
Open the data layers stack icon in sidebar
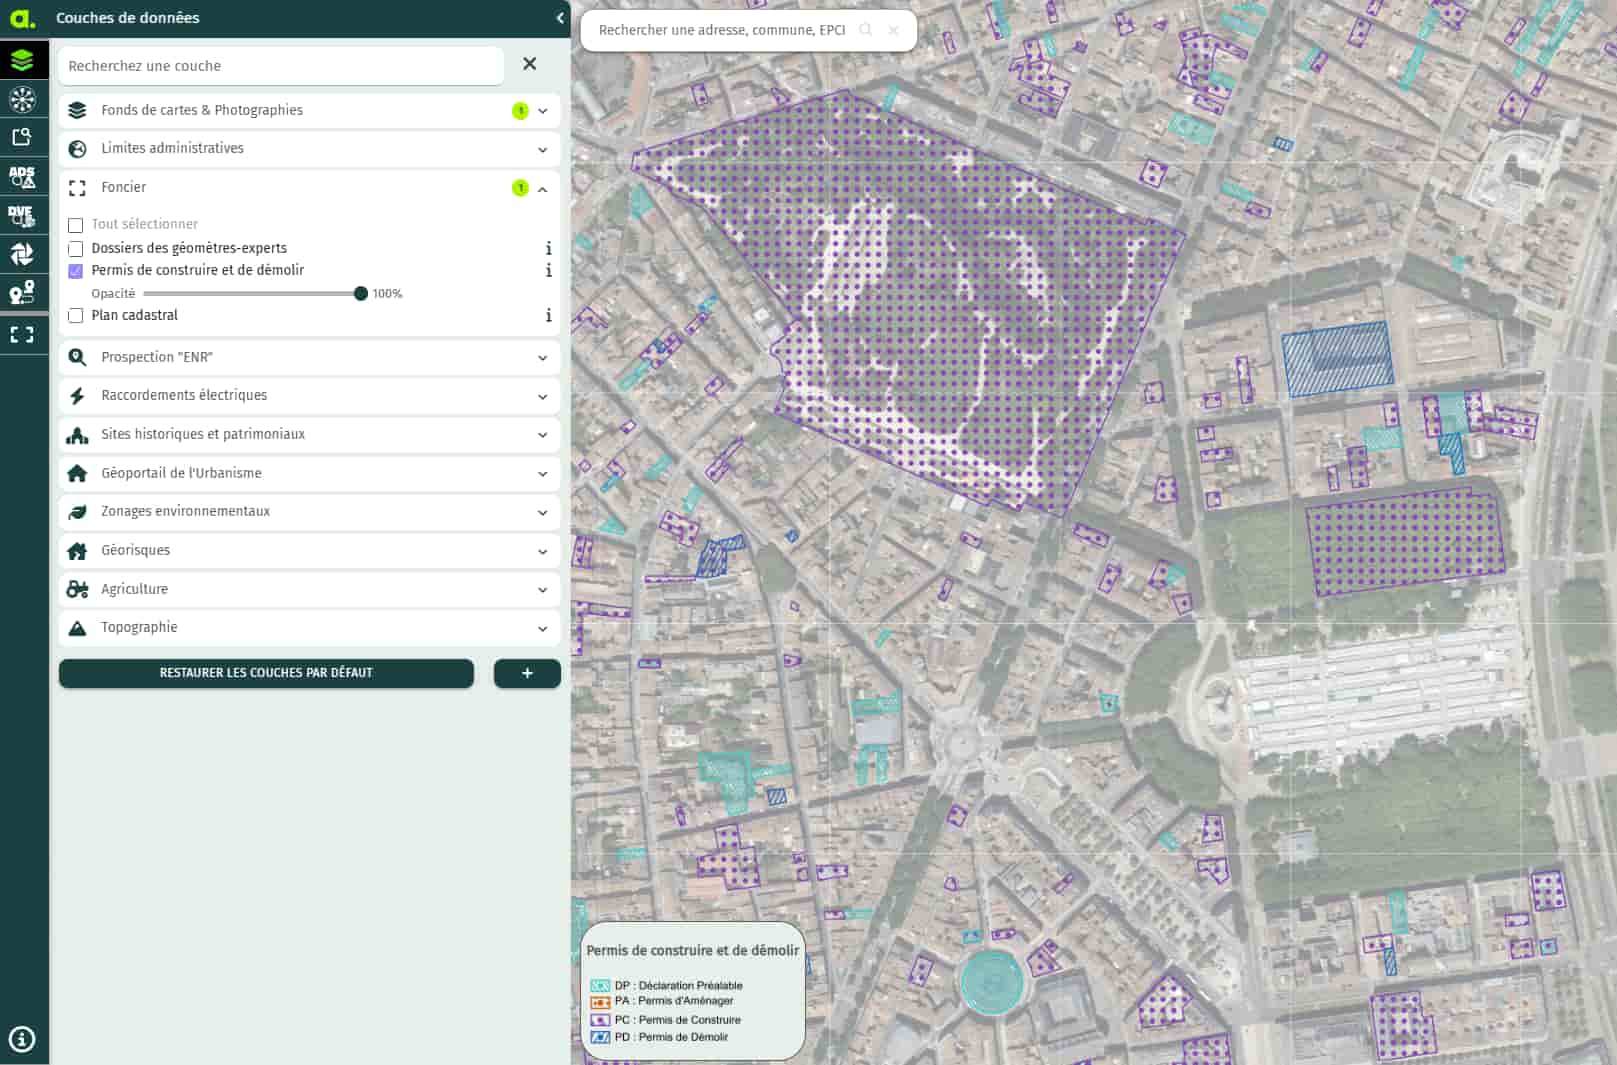[22, 61]
